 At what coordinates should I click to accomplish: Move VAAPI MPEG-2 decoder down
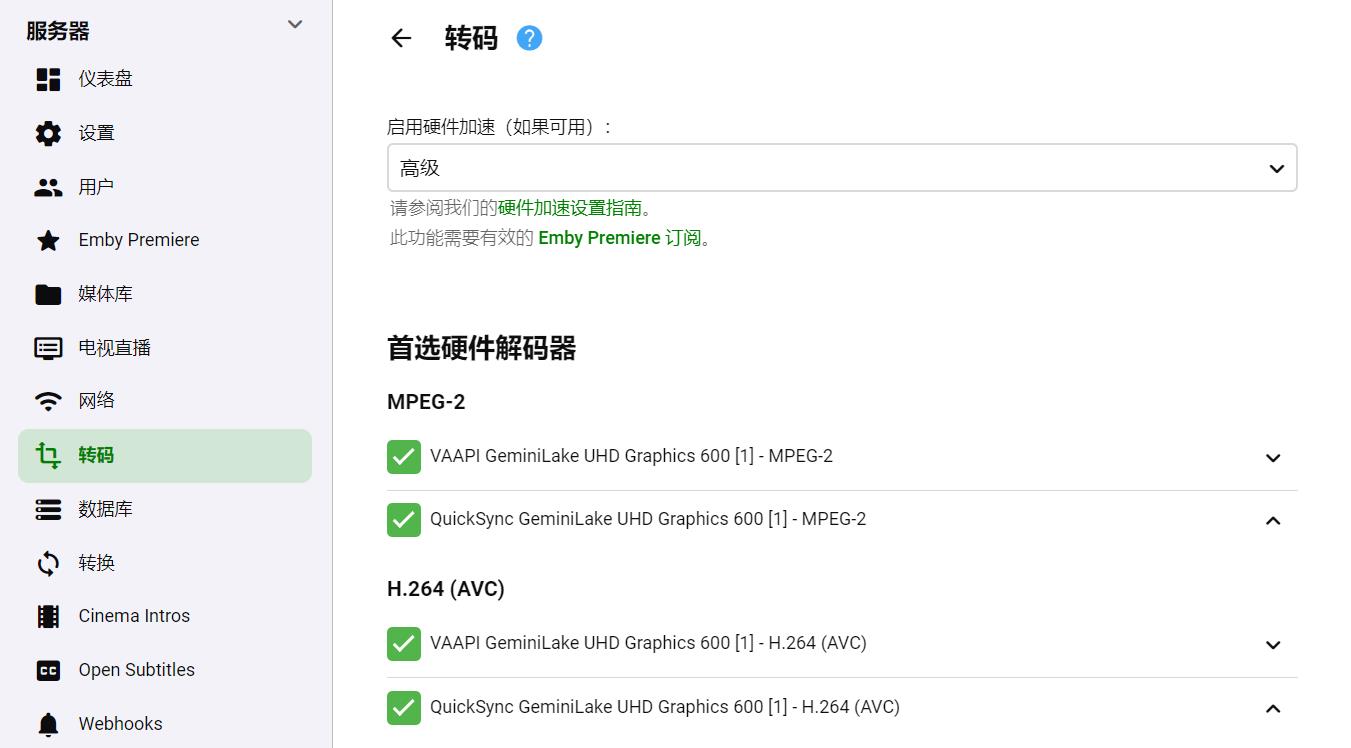point(1273,458)
